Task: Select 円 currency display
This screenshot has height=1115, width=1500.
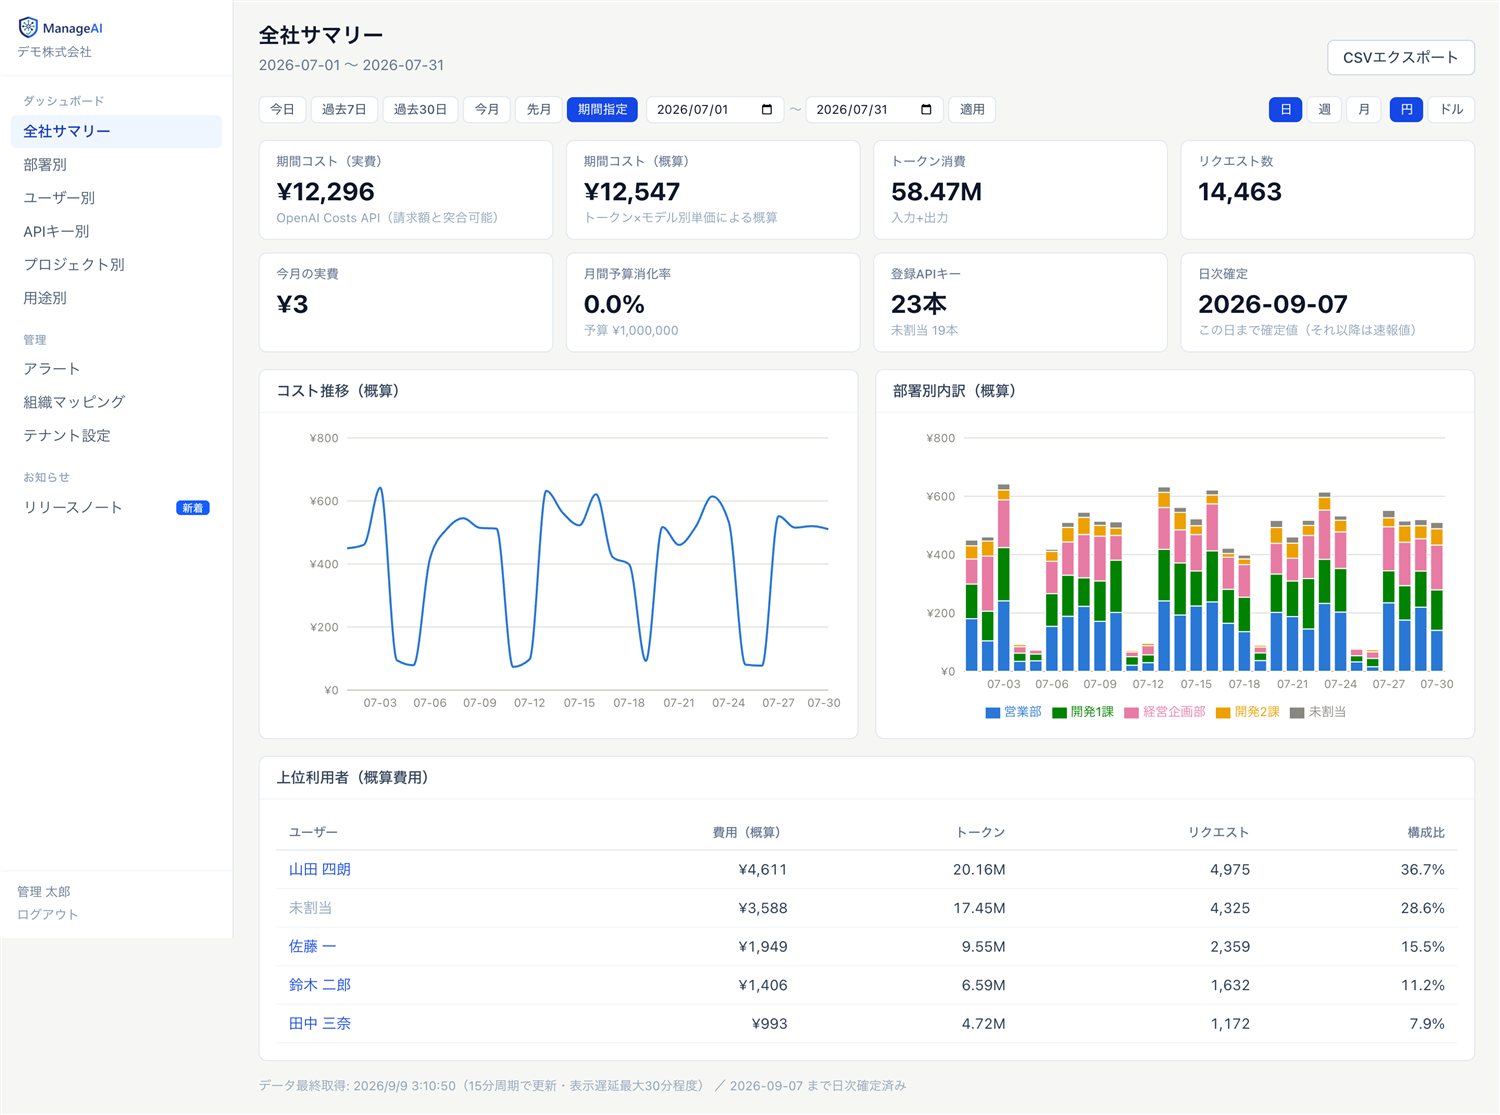Action: click(x=1406, y=110)
